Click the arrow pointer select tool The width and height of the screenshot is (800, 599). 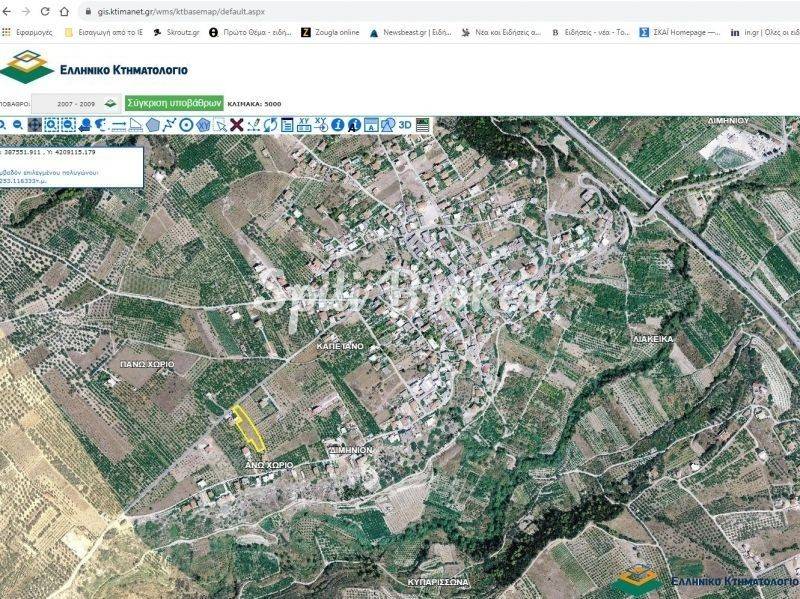[x=220, y=125]
